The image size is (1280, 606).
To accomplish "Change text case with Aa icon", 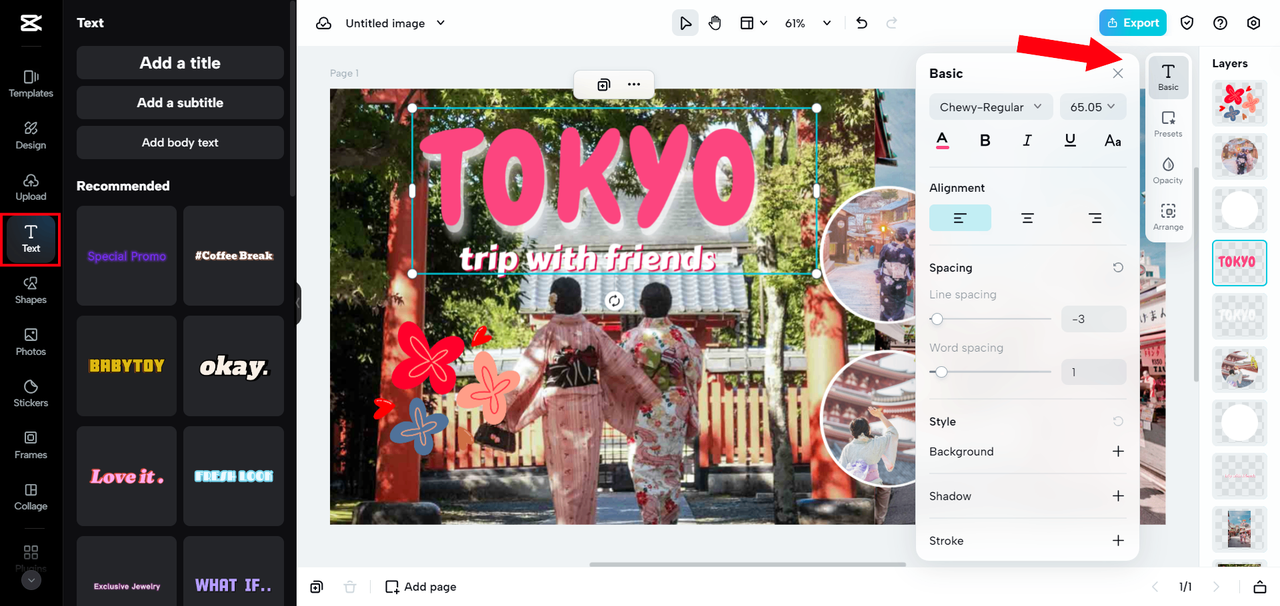I will click(1113, 141).
